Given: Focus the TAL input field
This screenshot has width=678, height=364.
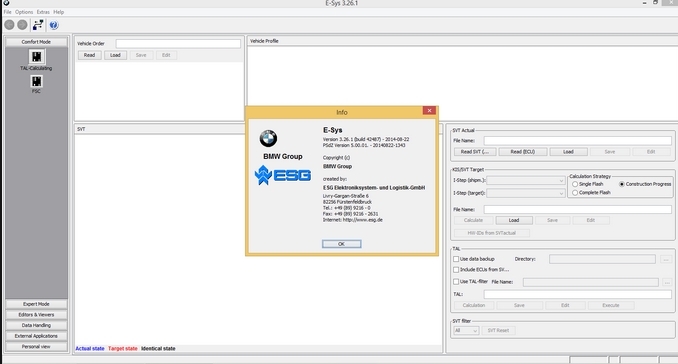Looking at the screenshot, I should tap(577, 294).
